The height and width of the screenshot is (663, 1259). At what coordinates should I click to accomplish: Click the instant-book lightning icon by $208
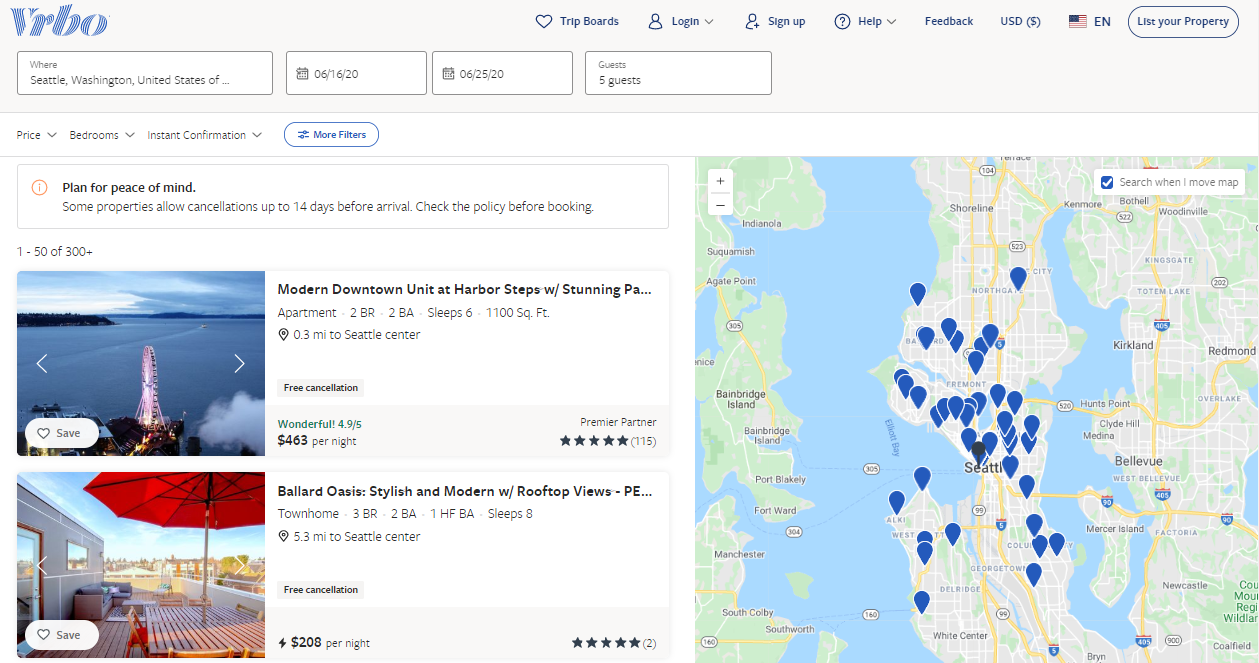(x=282, y=642)
